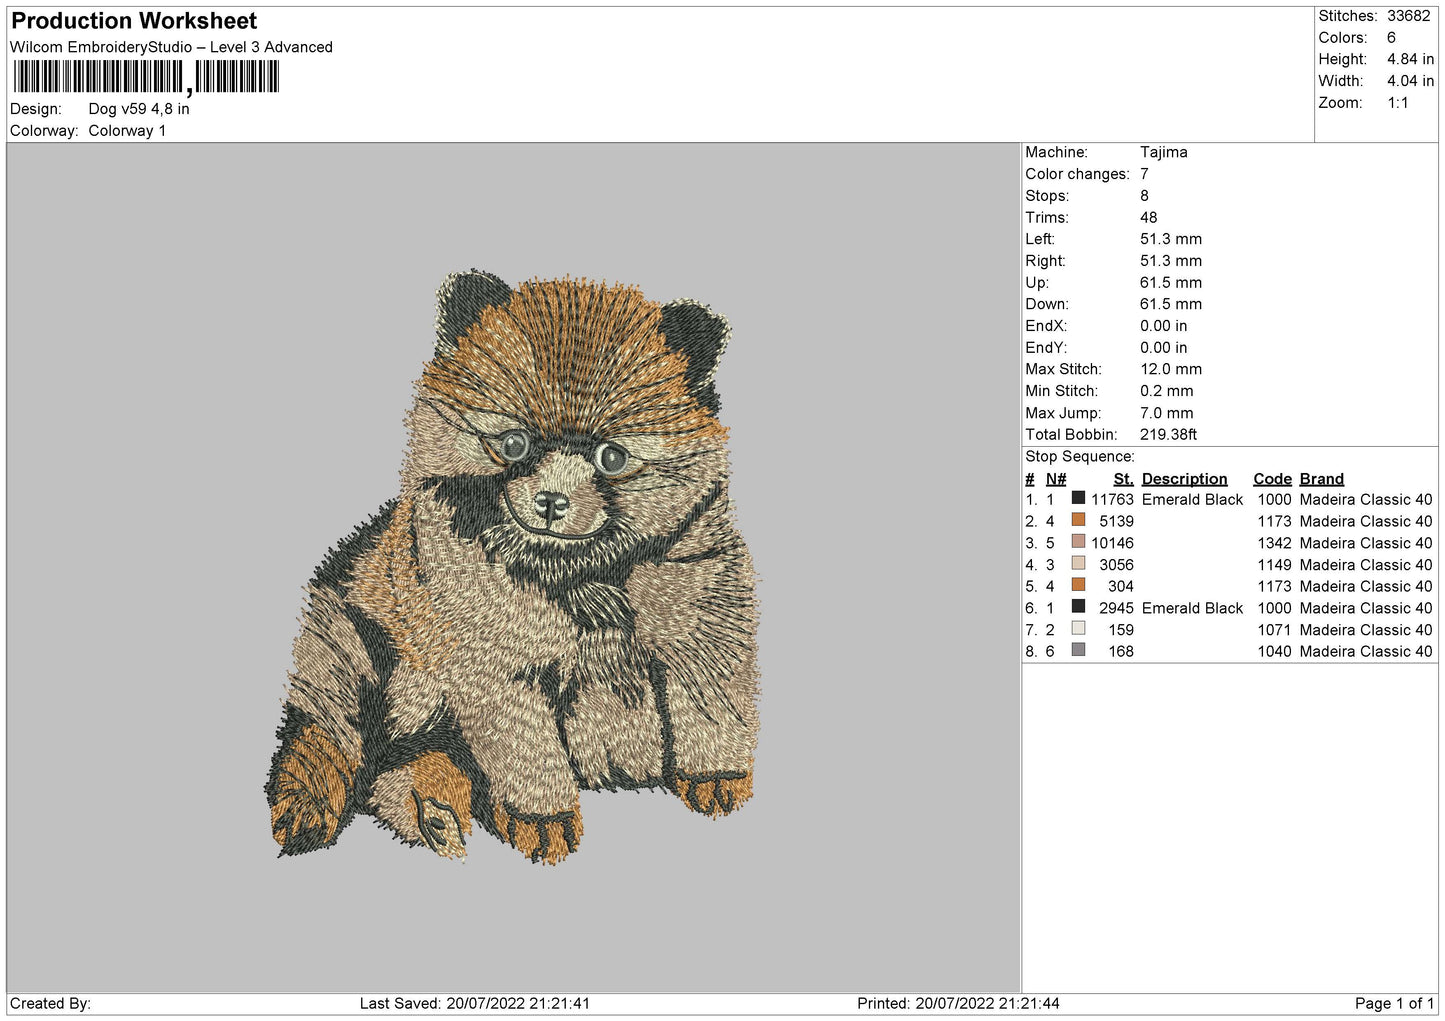Click the 'N#' column header
1445x1021 pixels.
pyautogui.click(x=1056, y=479)
